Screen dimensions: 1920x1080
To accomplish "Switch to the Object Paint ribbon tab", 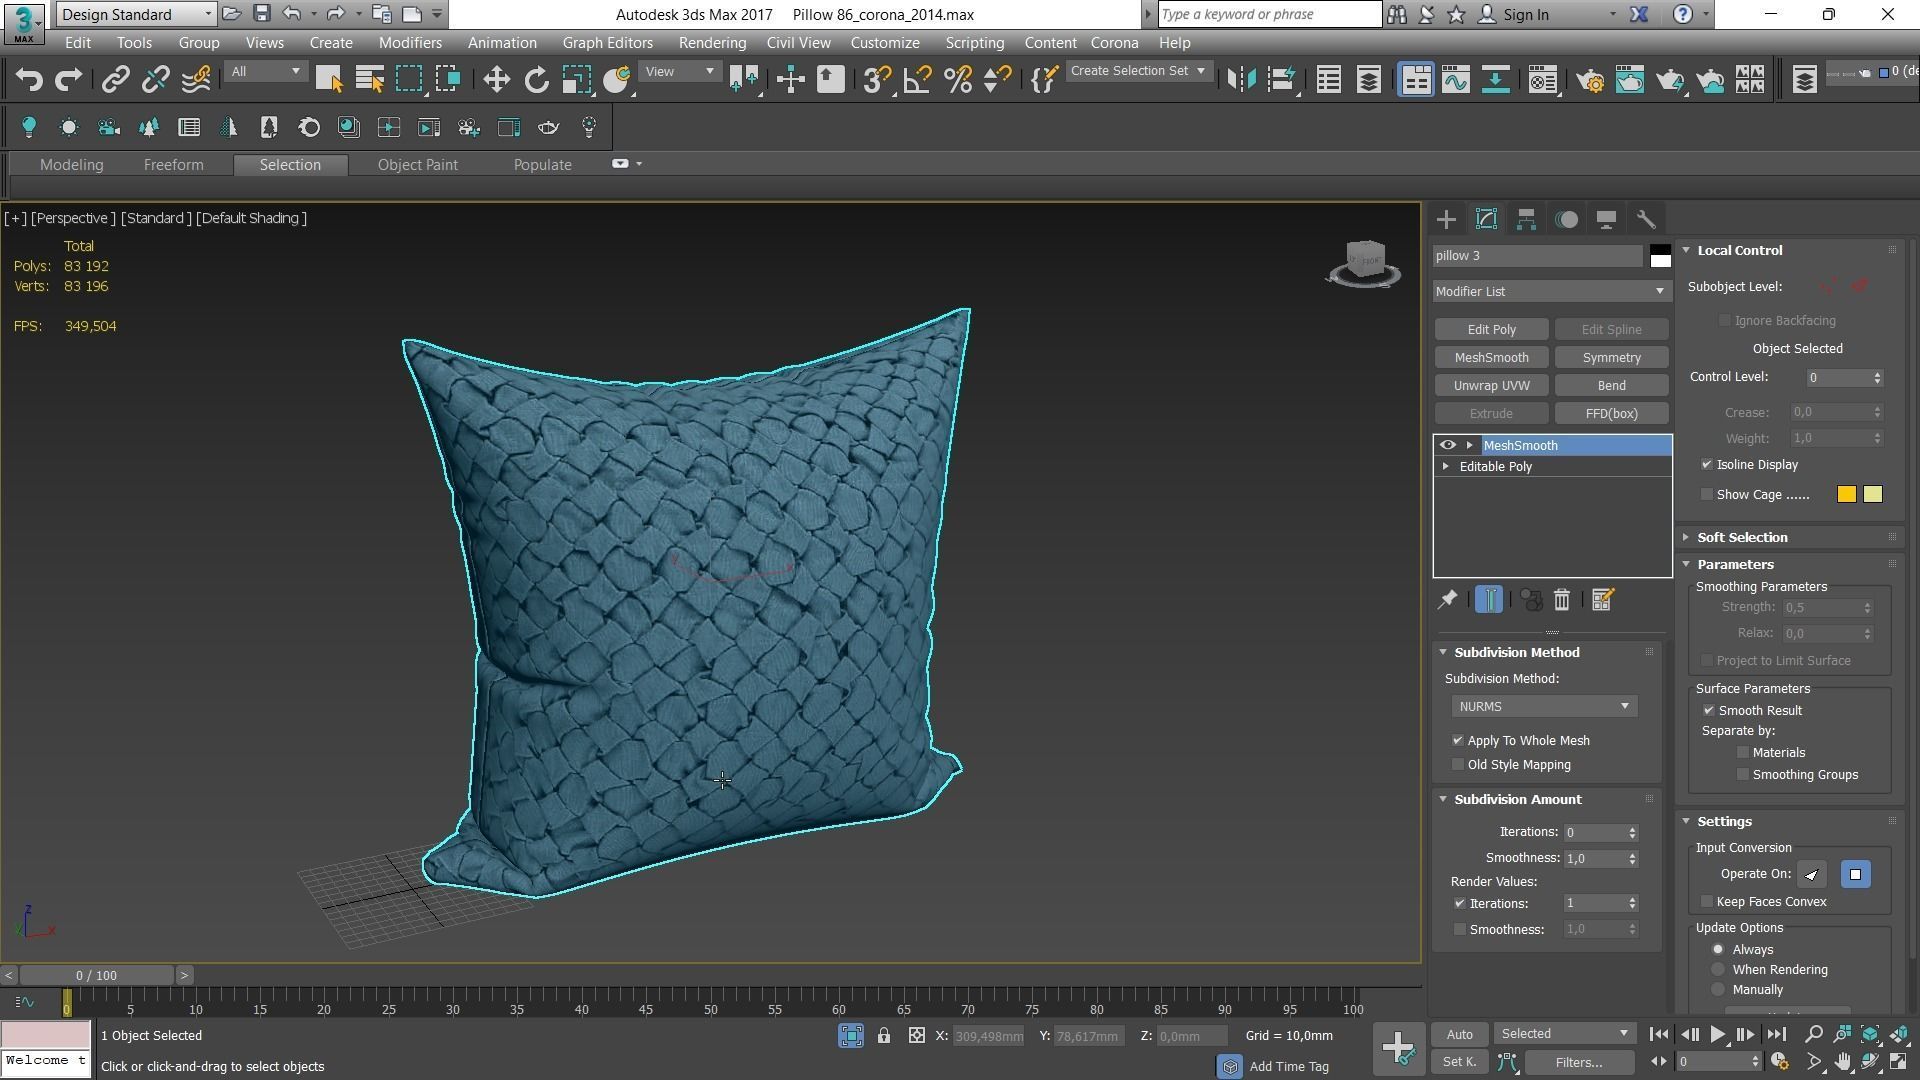I will pos(417,165).
